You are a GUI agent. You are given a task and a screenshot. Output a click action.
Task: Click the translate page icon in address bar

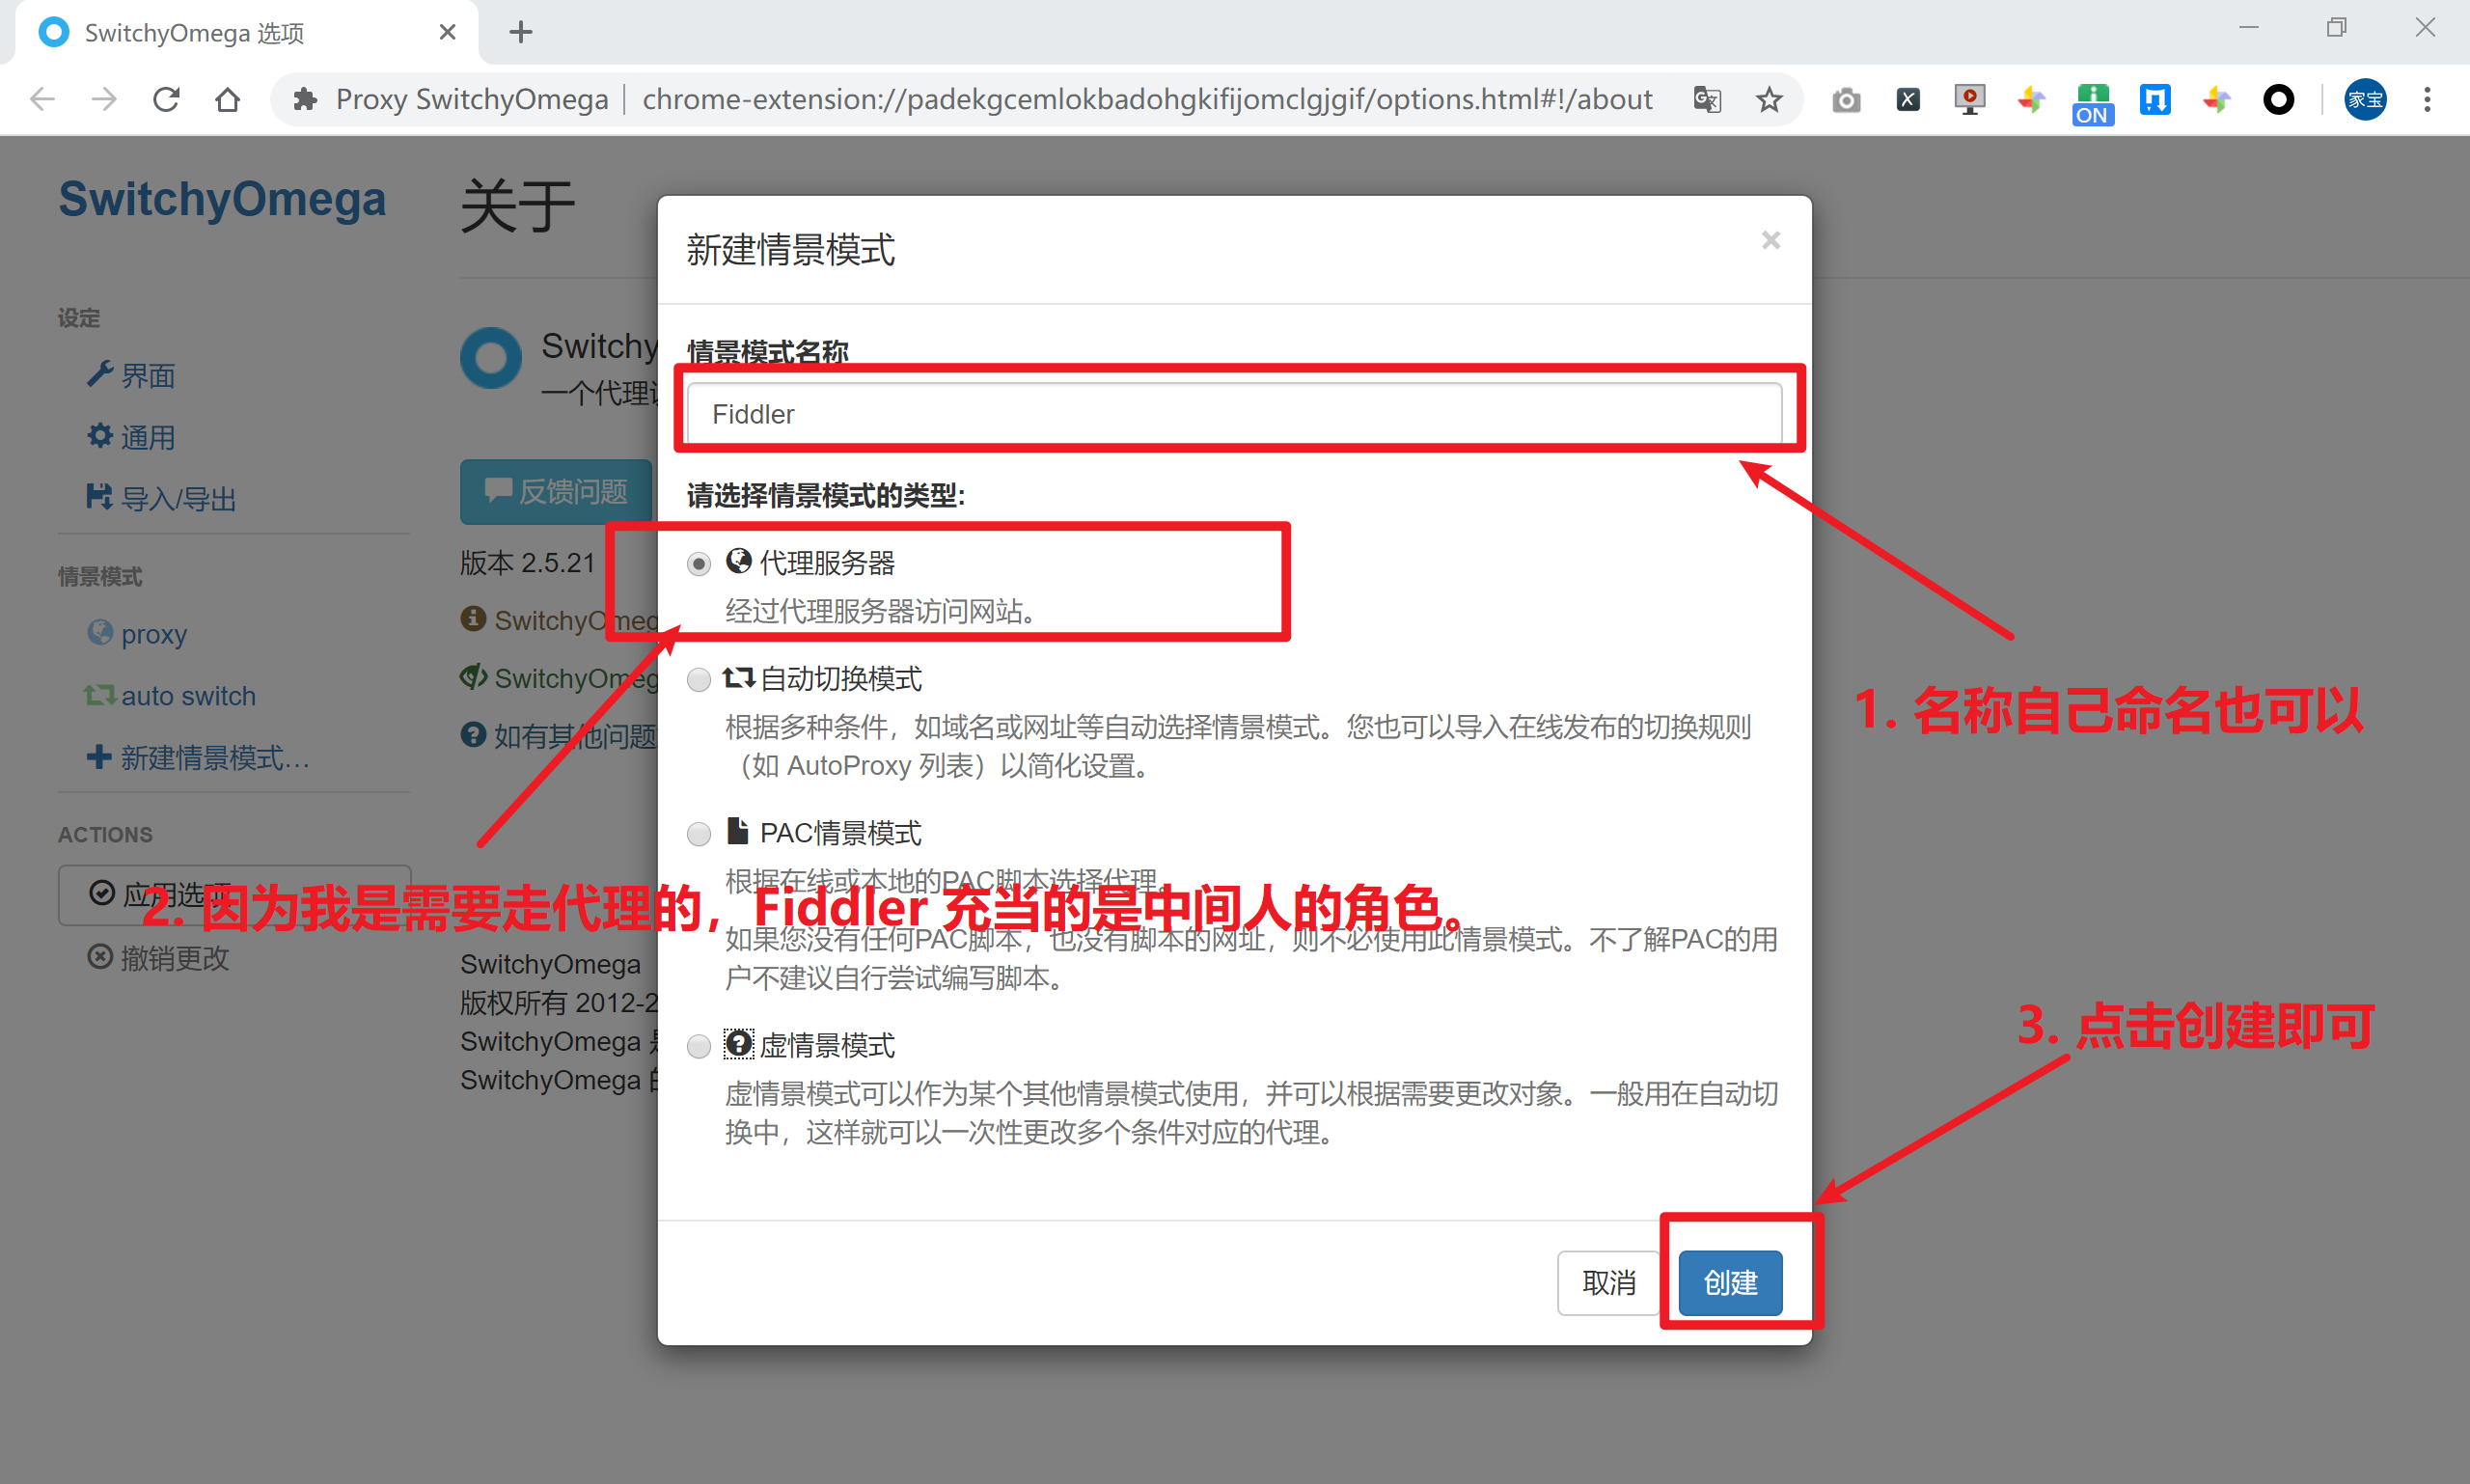coord(1707,99)
